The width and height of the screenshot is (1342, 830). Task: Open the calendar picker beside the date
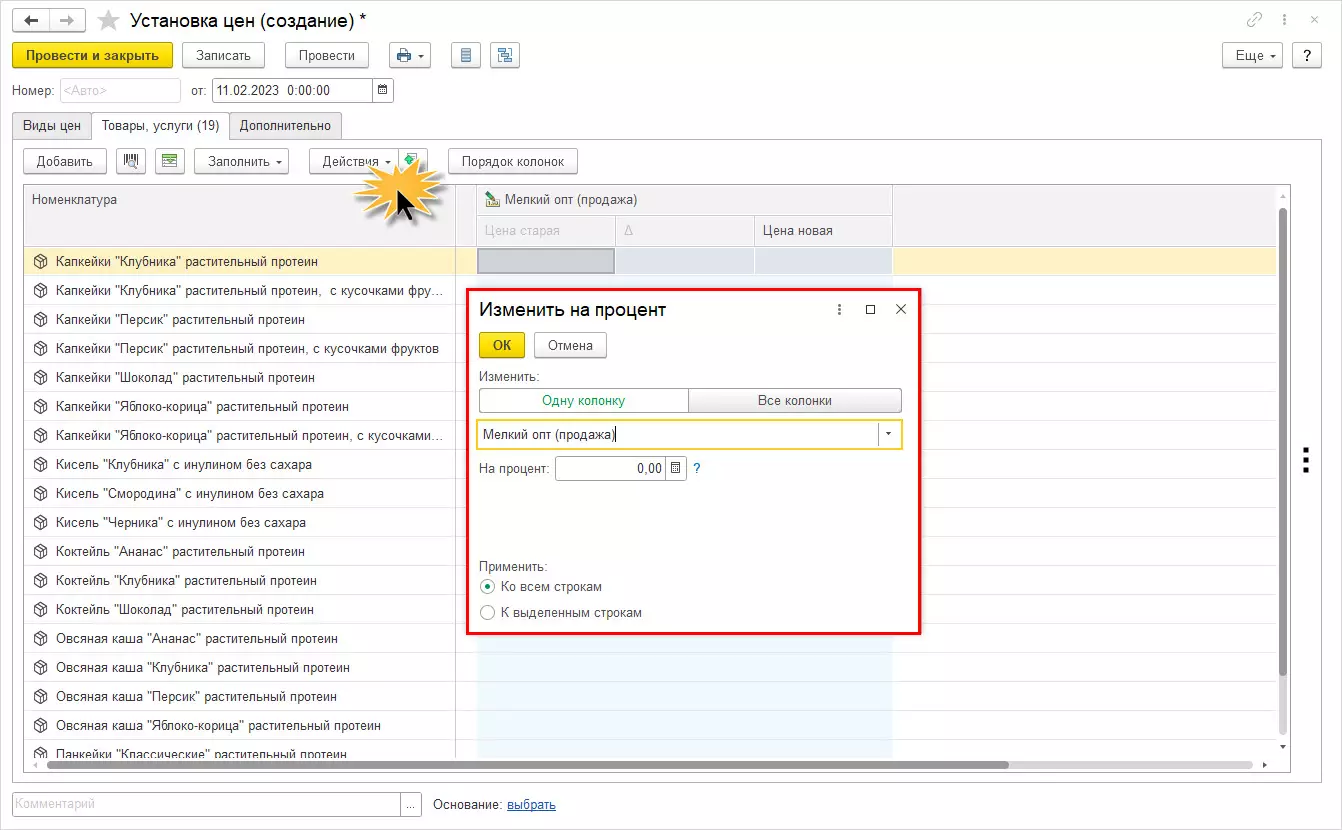point(383,90)
